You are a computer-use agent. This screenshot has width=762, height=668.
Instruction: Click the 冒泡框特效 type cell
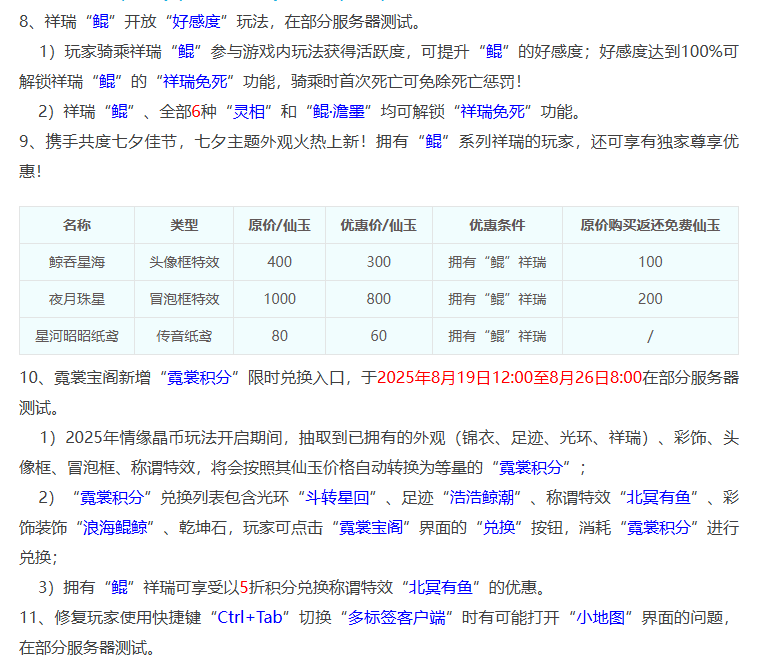184,299
